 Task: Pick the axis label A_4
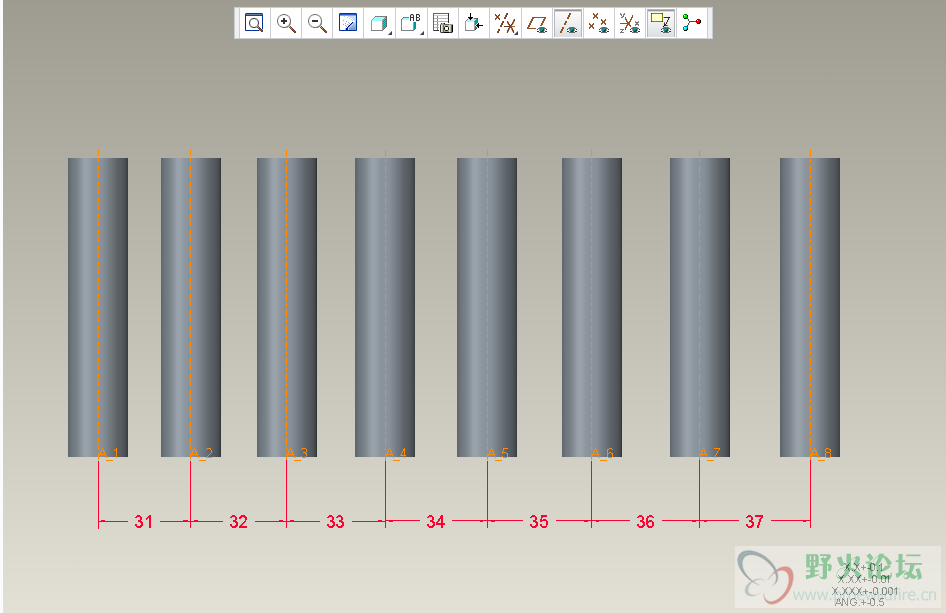(396, 453)
